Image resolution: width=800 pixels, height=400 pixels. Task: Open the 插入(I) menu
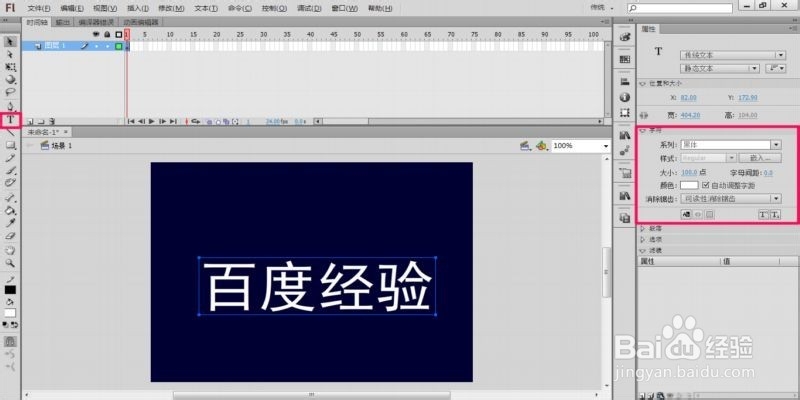click(x=138, y=8)
